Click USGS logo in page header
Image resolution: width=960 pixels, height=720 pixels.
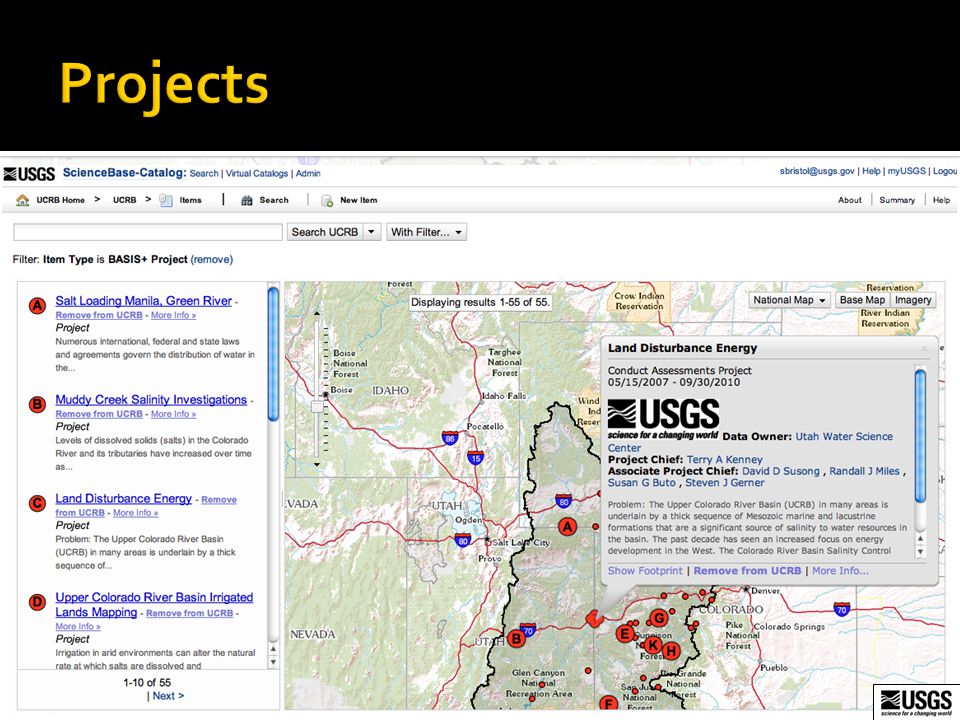click(29, 174)
